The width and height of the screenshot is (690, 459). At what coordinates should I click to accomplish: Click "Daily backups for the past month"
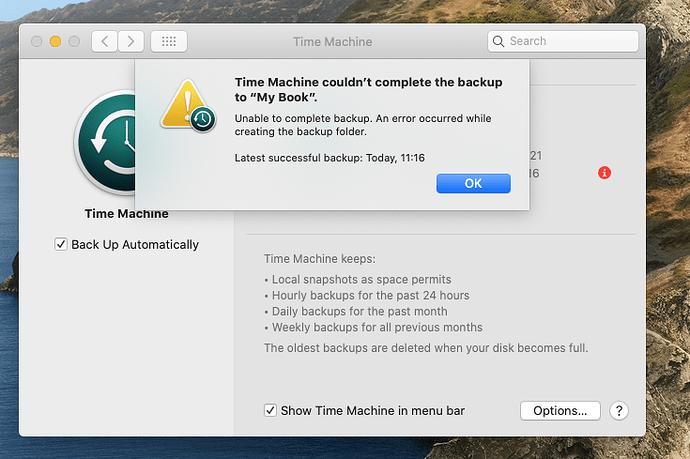coord(360,311)
